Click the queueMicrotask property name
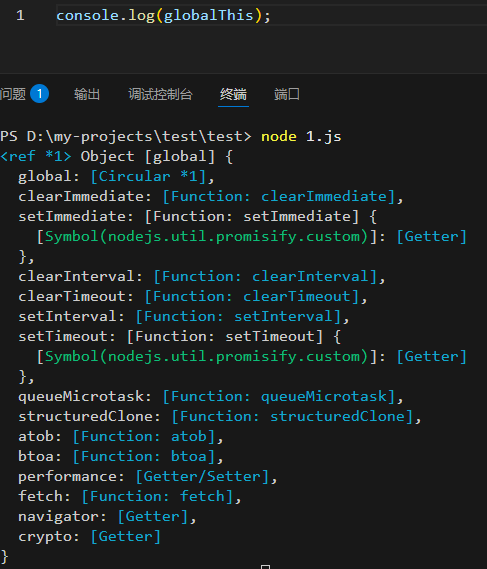 pos(81,396)
